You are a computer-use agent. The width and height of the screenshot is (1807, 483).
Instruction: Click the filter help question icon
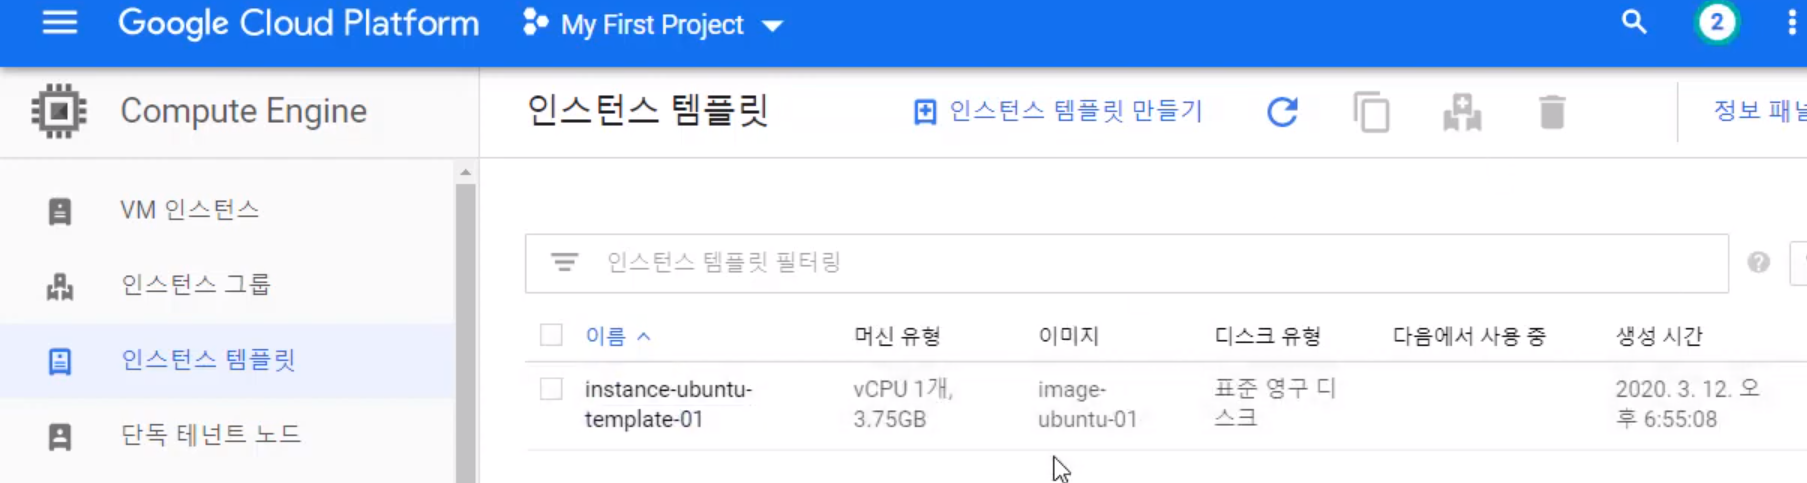(x=1758, y=262)
